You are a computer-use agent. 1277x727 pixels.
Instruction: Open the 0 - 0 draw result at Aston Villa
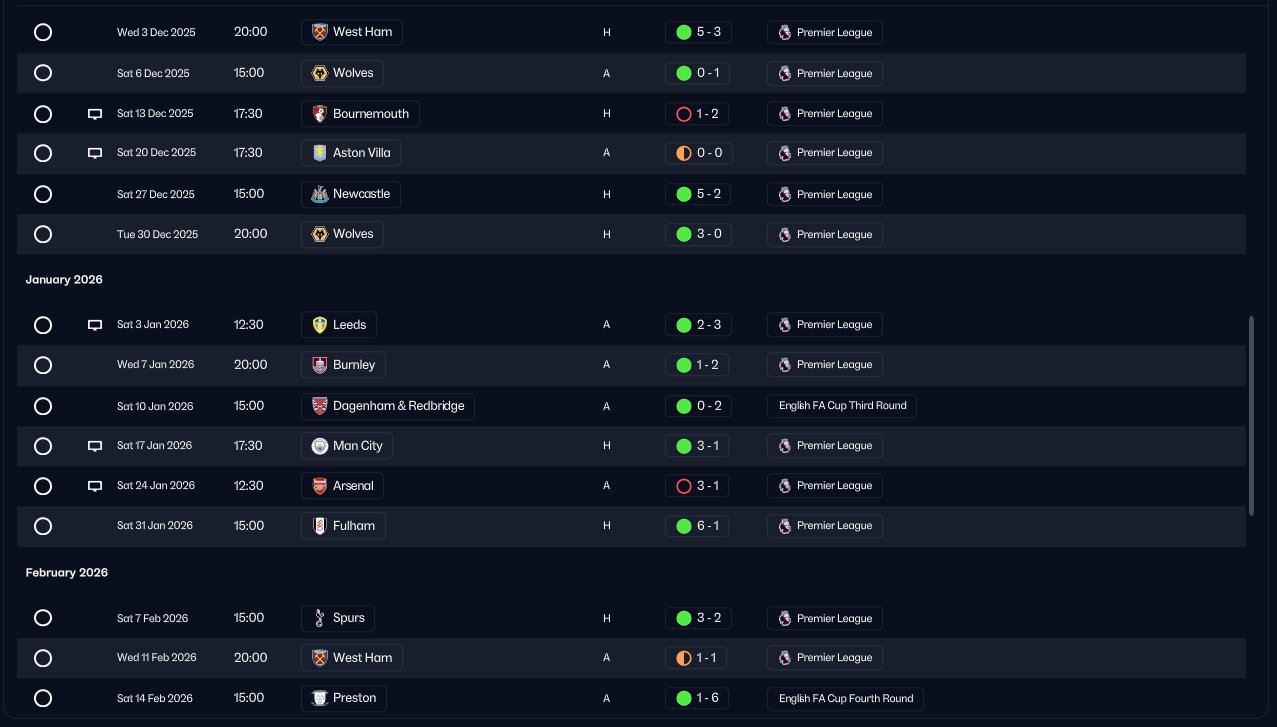(698, 153)
